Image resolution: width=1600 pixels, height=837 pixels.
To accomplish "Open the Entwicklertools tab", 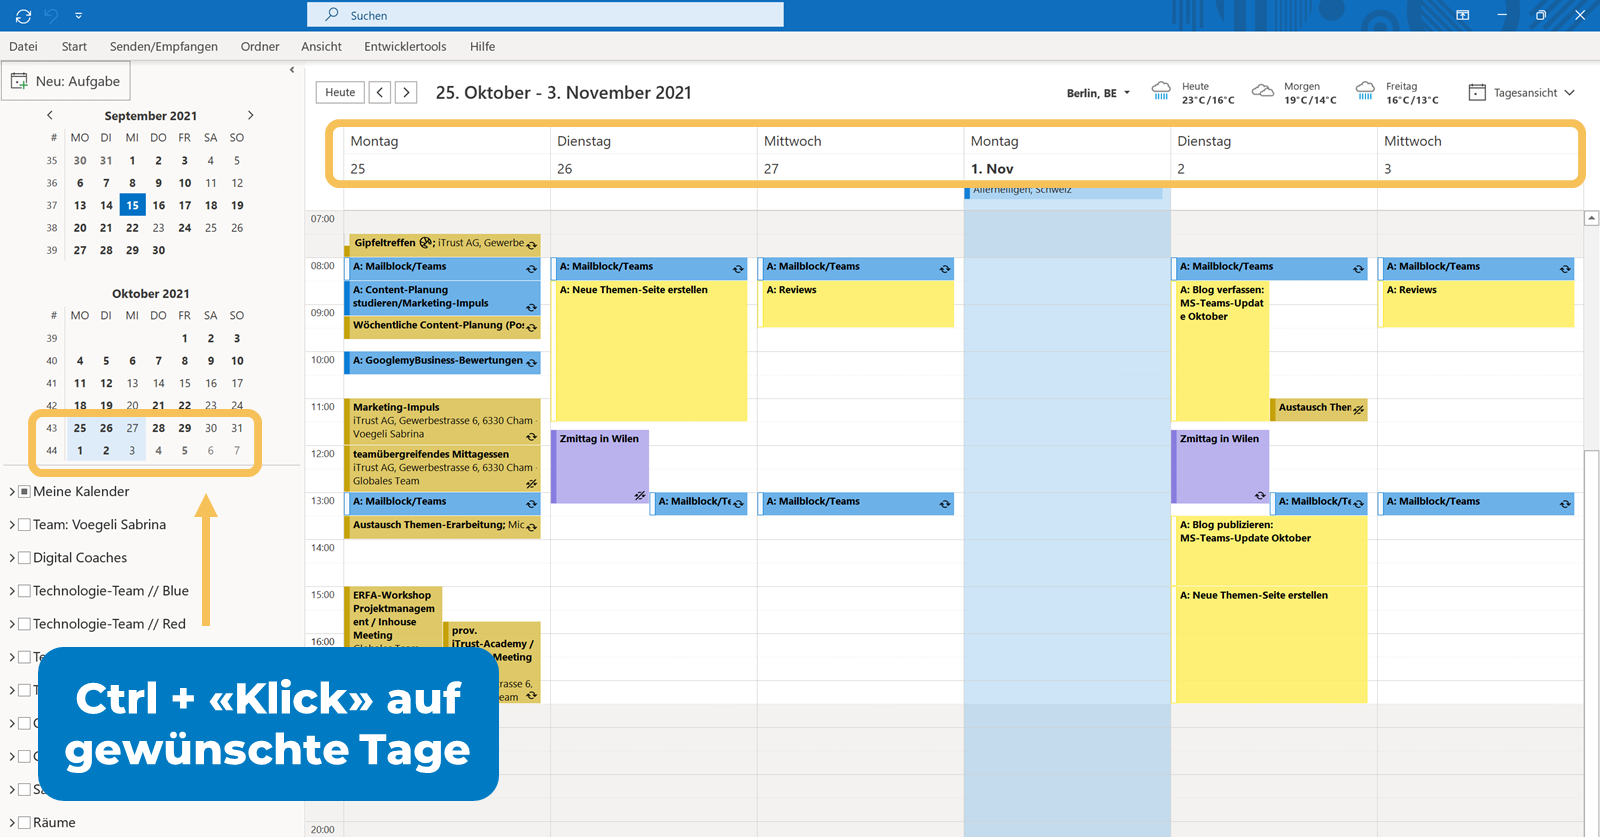I will (405, 46).
